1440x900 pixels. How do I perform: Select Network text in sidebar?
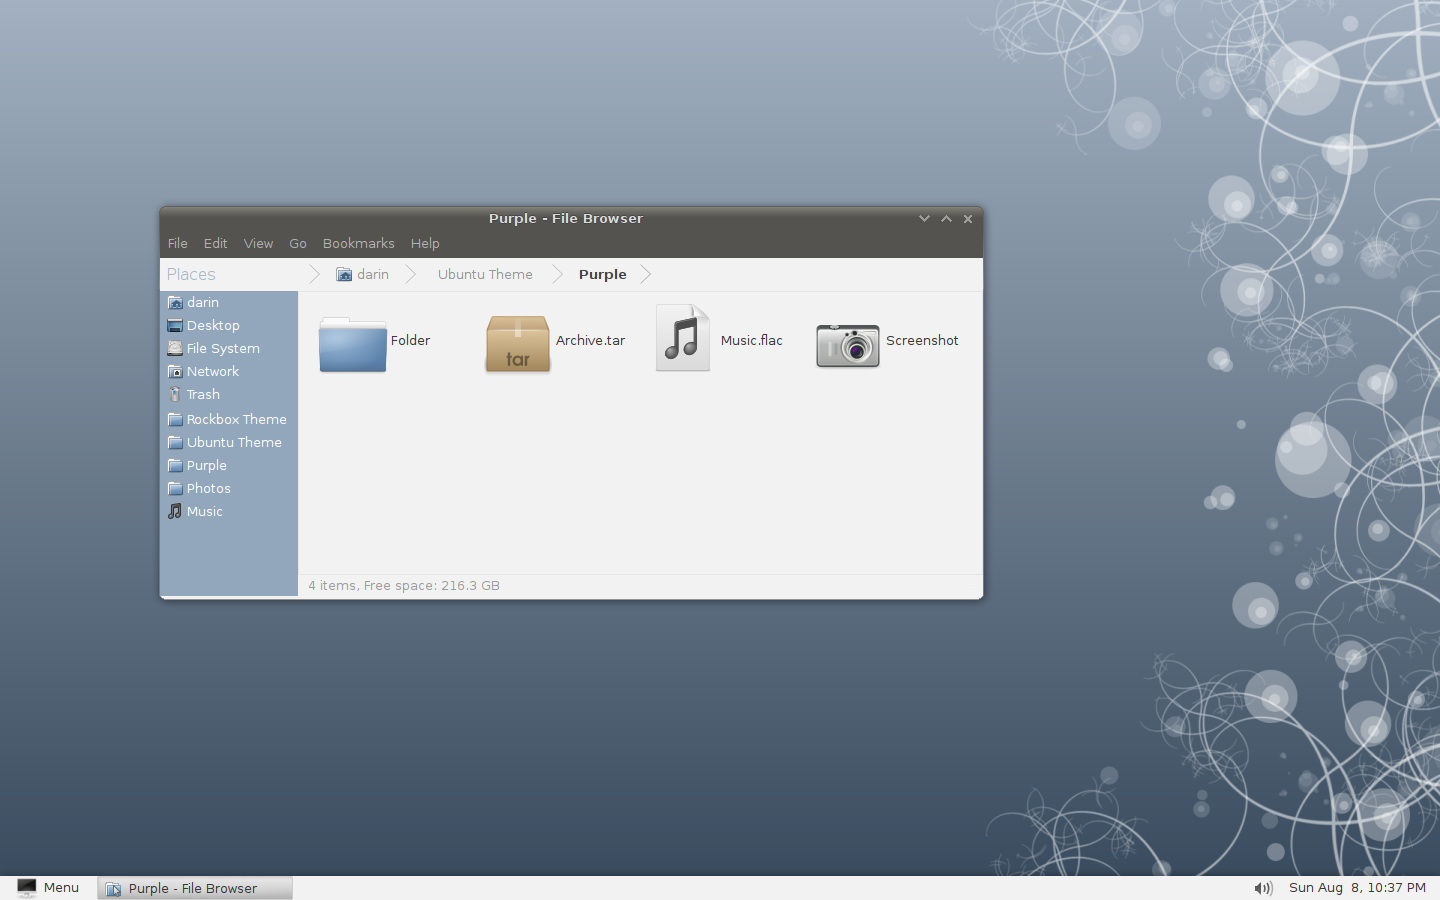[x=213, y=371]
